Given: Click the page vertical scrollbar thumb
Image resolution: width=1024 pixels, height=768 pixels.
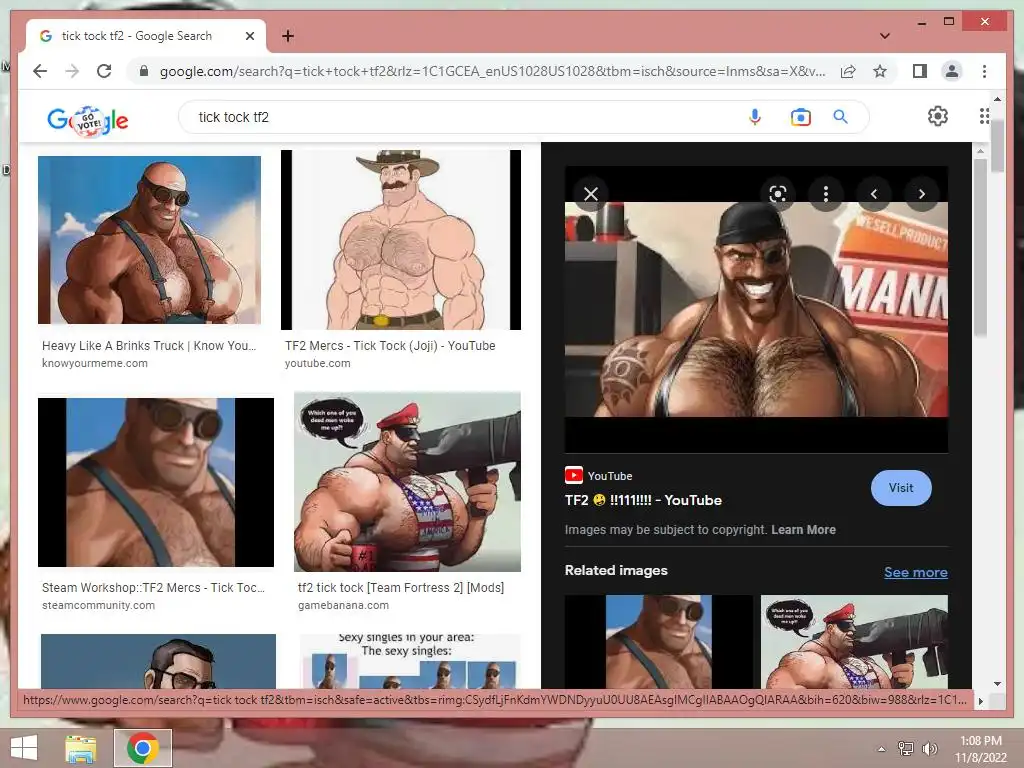Looking at the screenshot, I should [x=997, y=146].
